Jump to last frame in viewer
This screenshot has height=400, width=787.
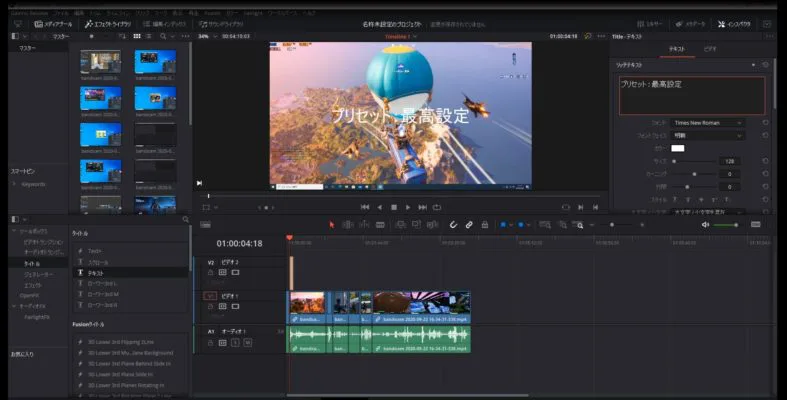tap(423, 207)
